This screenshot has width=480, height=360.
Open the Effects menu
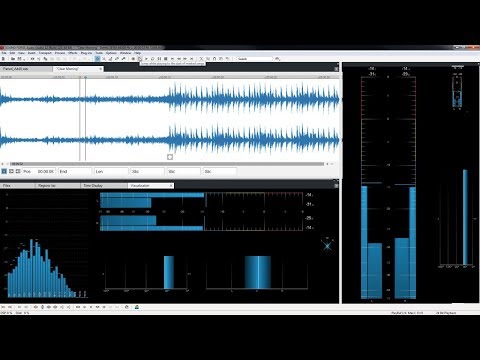73,53
